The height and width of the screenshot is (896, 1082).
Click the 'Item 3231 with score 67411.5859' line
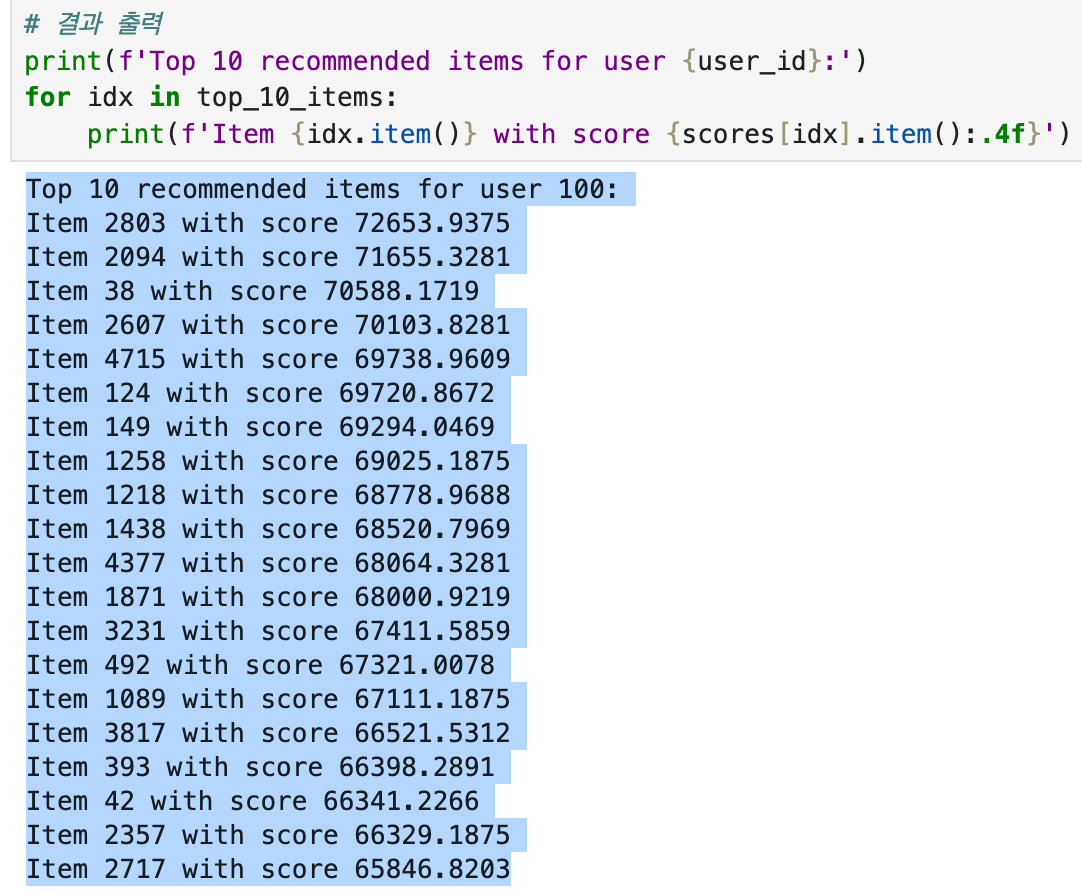[x=268, y=632]
